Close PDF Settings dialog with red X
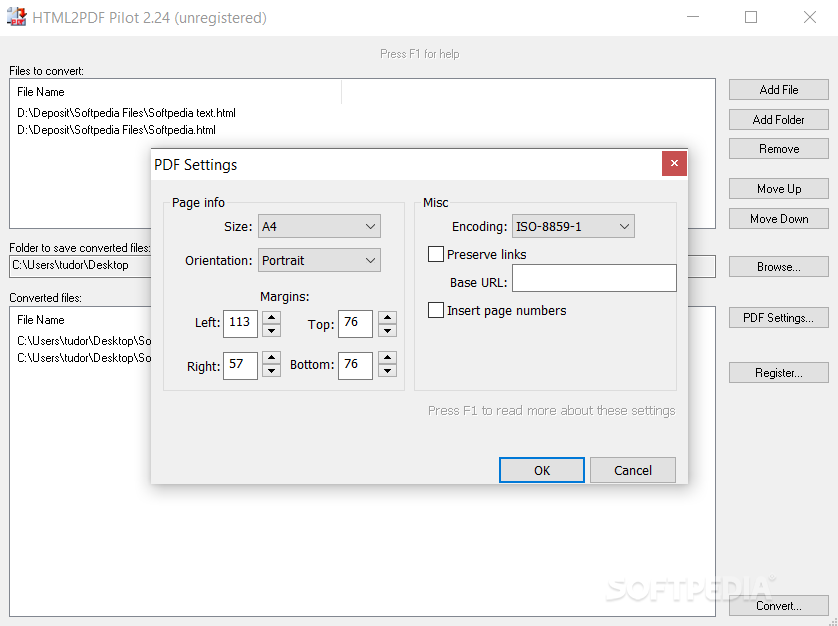Screen dimensions: 838x626 (674, 163)
